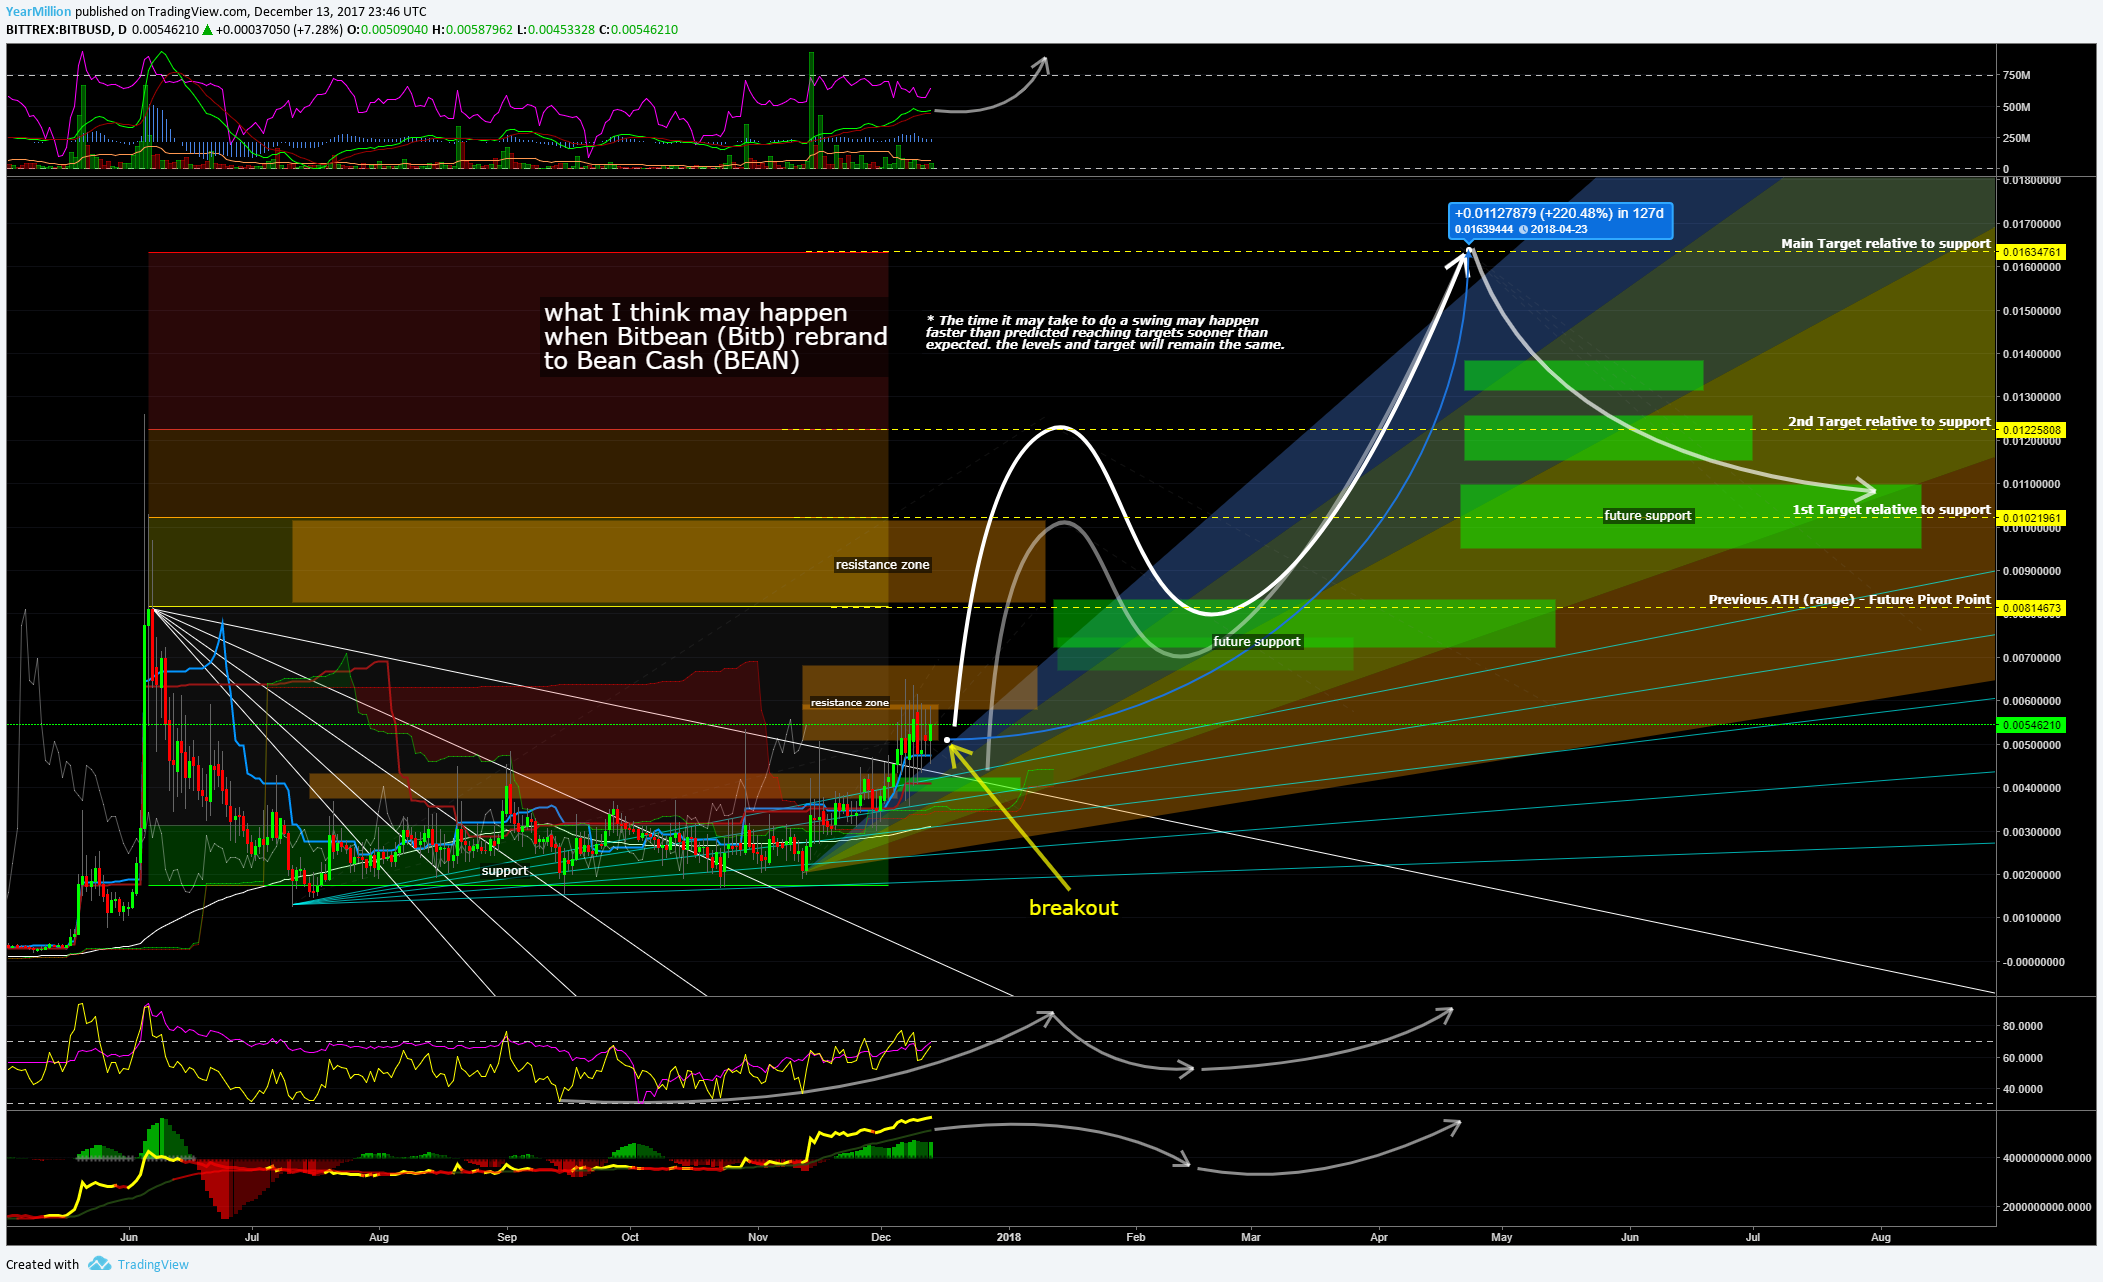Click the yellow 'breakout' annotation text
Viewport: 2103px width, 1282px height.
(x=1073, y=908)
